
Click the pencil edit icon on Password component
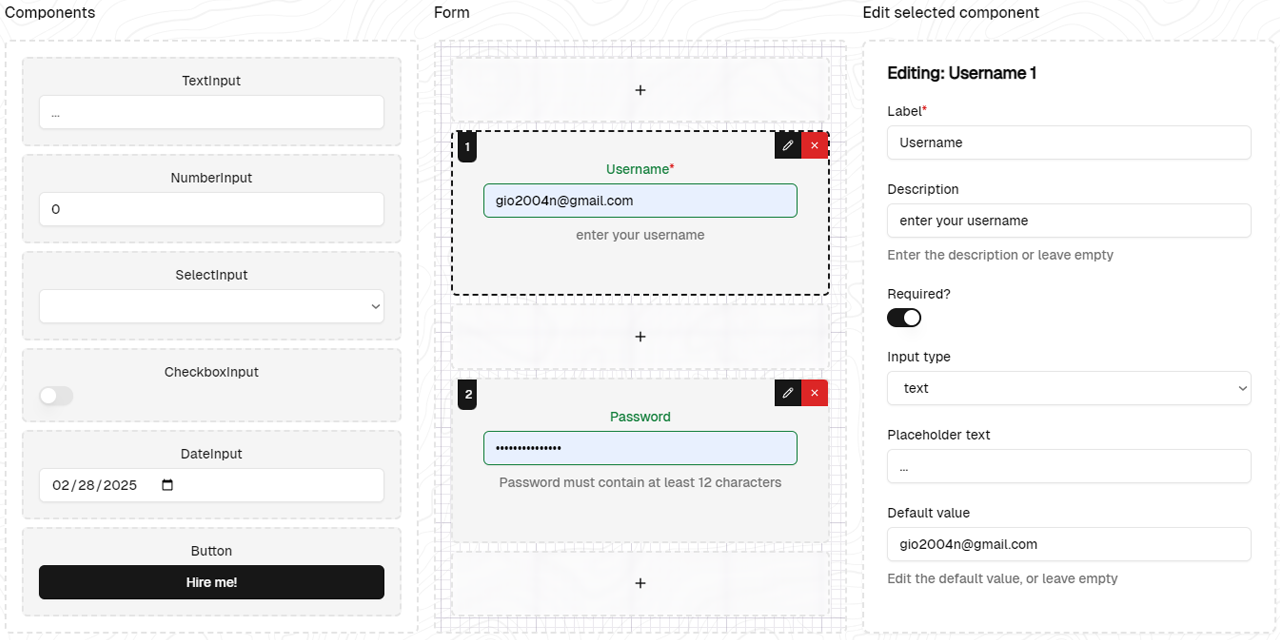(788, 393)
